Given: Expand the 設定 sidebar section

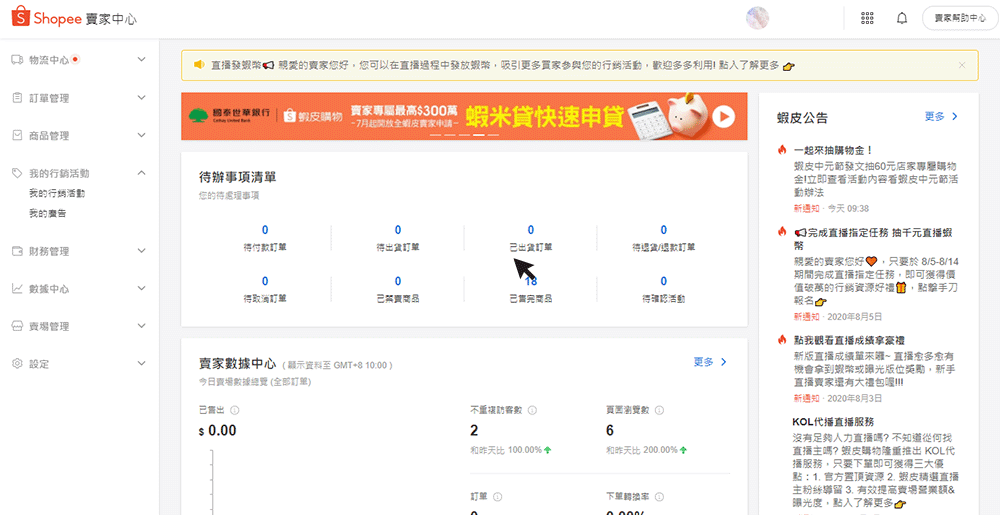Looking at the screenshot, I should click(141, 364).
